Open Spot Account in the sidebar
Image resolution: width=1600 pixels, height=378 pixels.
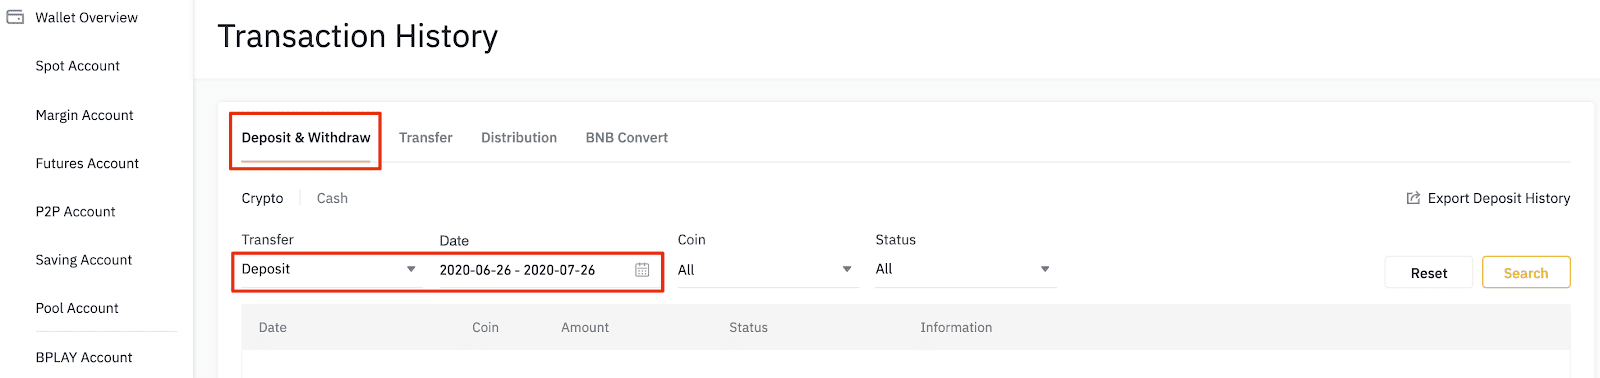[x=78, y=66]
